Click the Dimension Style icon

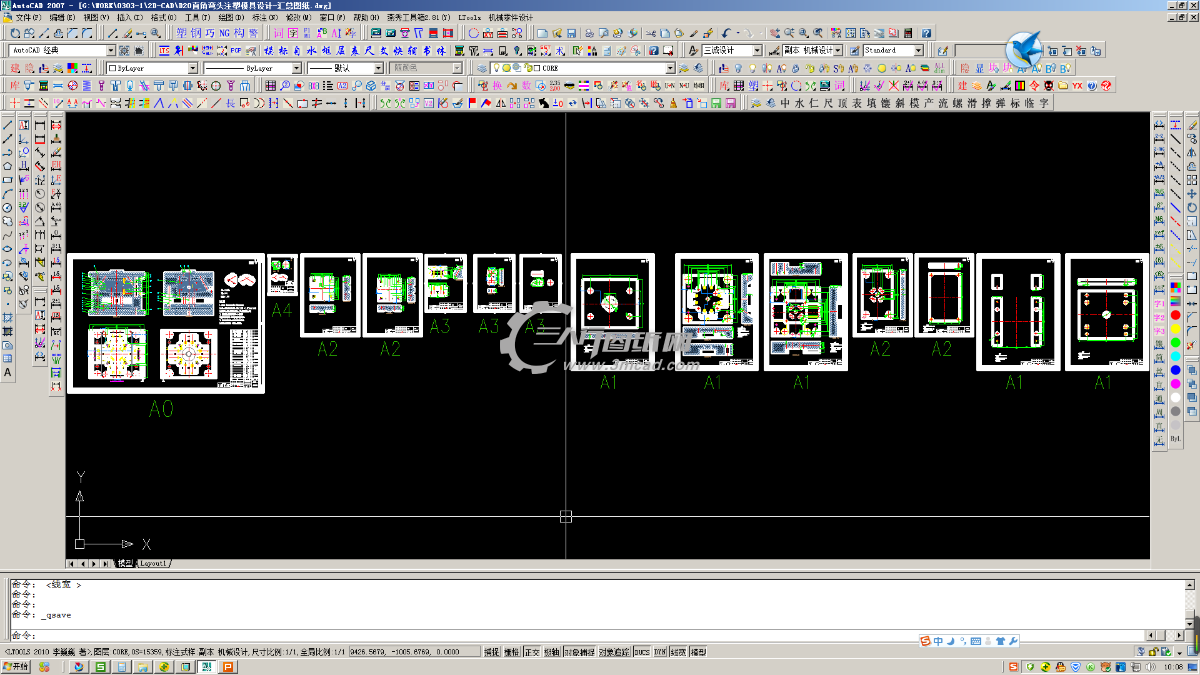click(774, 50)
